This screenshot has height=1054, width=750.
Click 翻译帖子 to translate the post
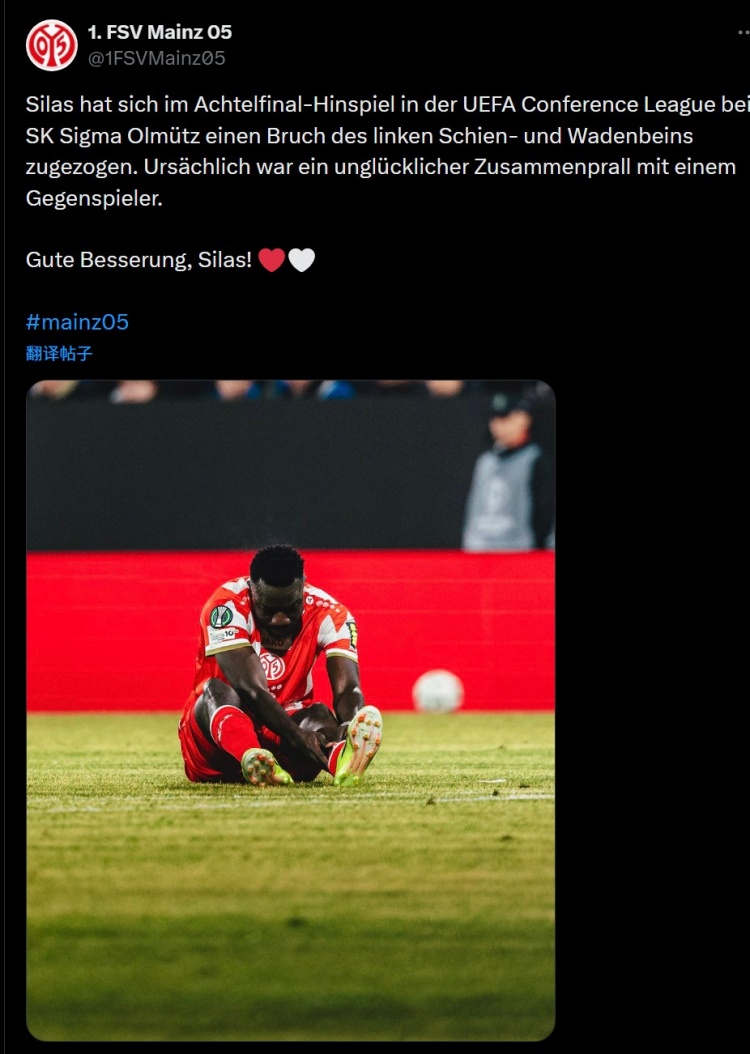tap(59, 354)
